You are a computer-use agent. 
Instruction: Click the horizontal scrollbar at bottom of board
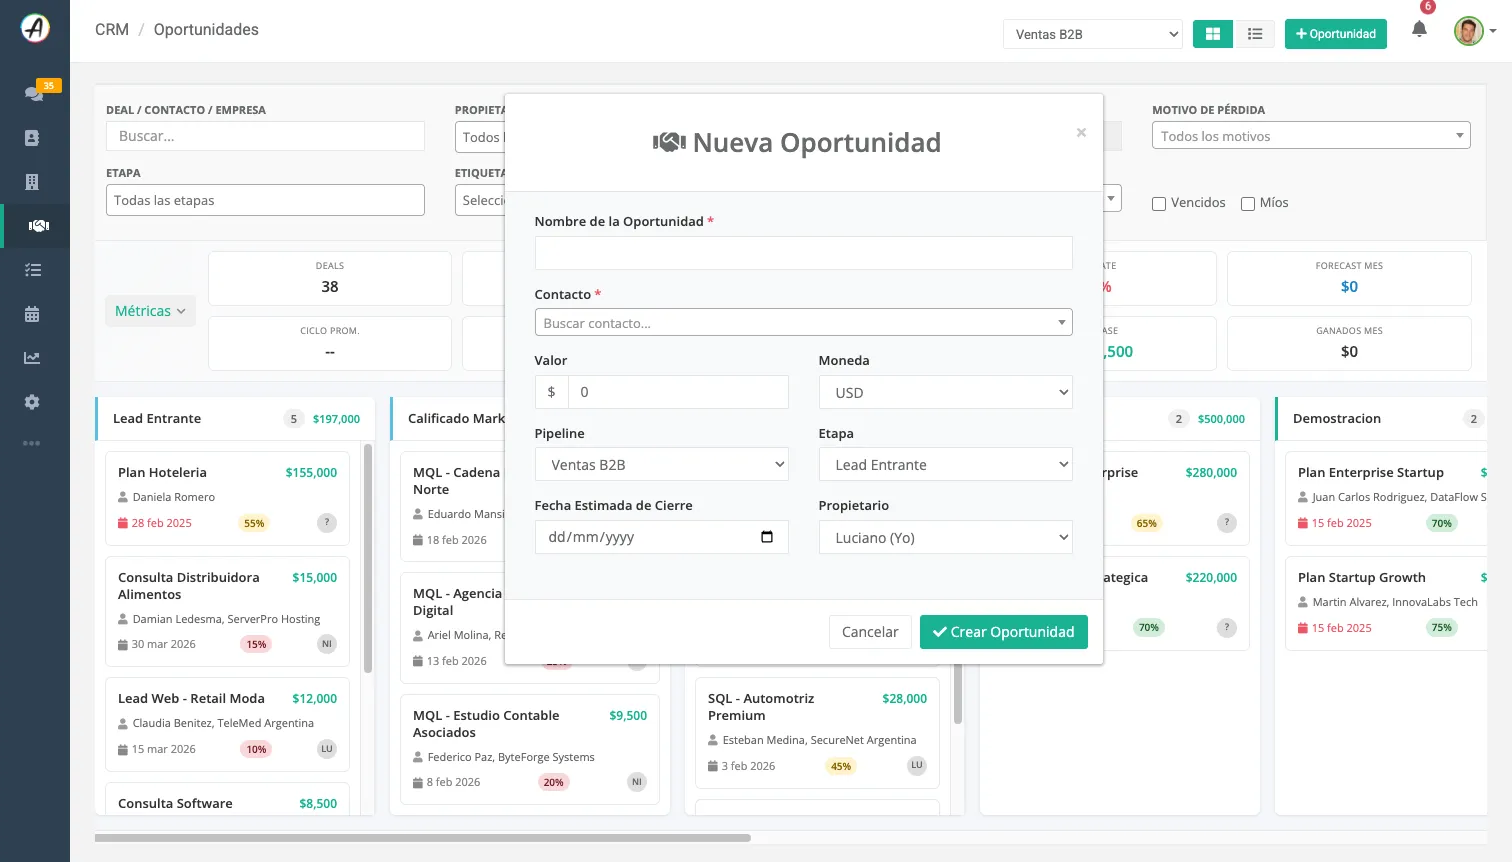click(x=423, y=838)
